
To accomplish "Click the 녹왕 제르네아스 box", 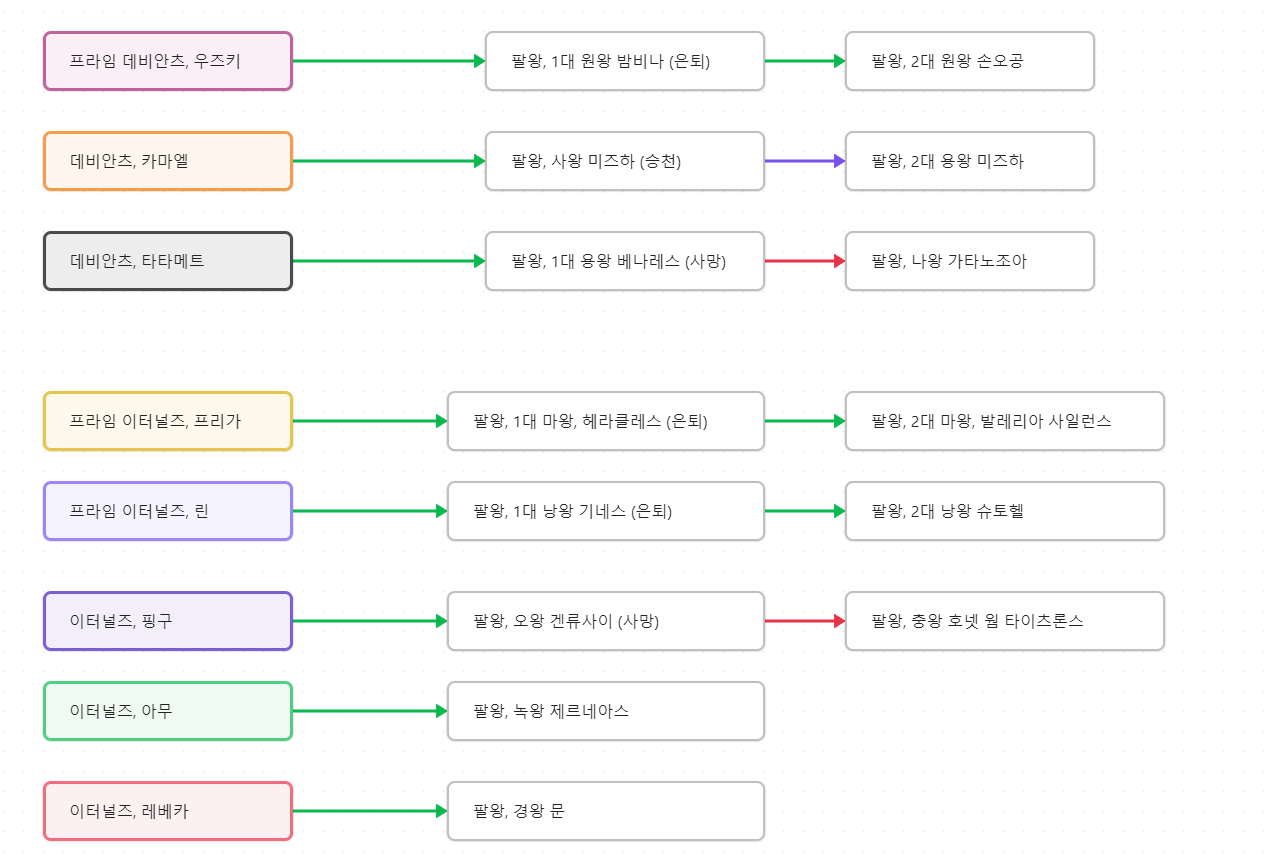I will point(606,711).
